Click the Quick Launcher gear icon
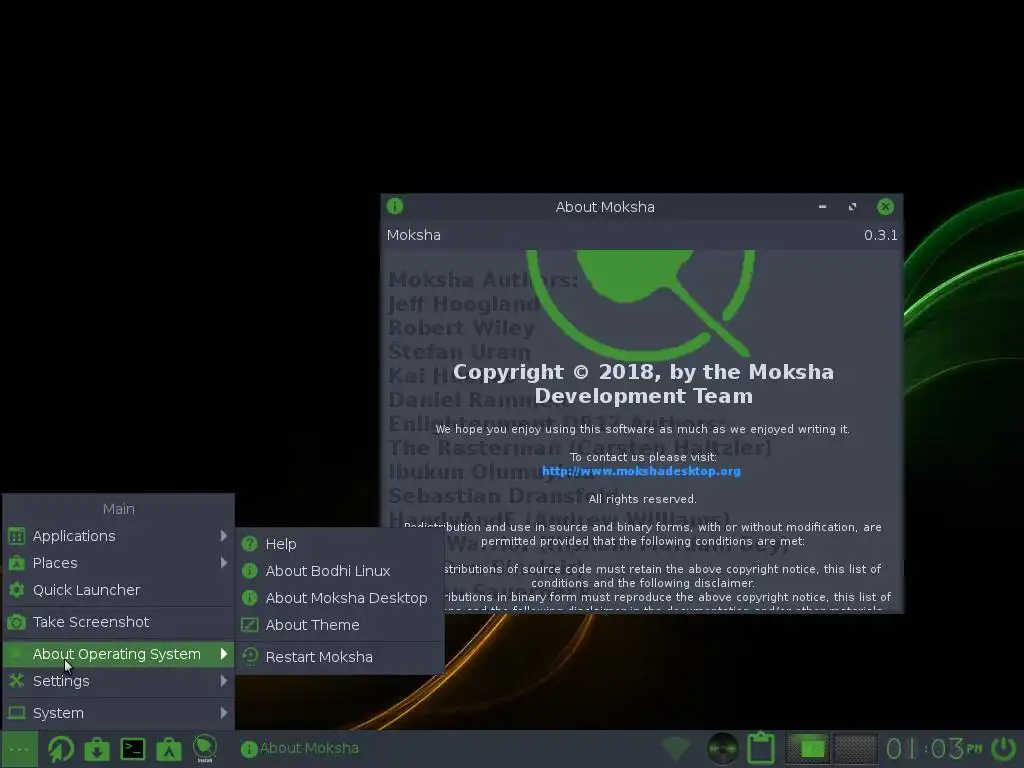 pyautogui.click(x=16, y=590)
